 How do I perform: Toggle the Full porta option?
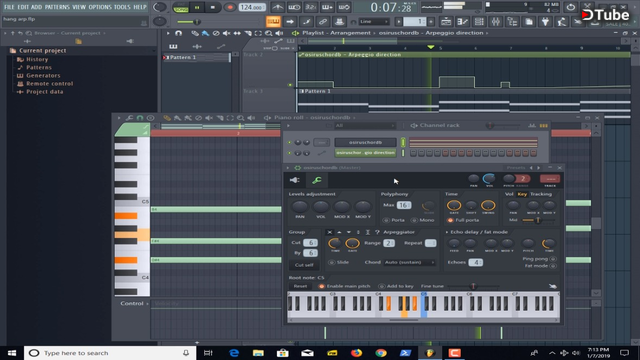tap(463, 220)
